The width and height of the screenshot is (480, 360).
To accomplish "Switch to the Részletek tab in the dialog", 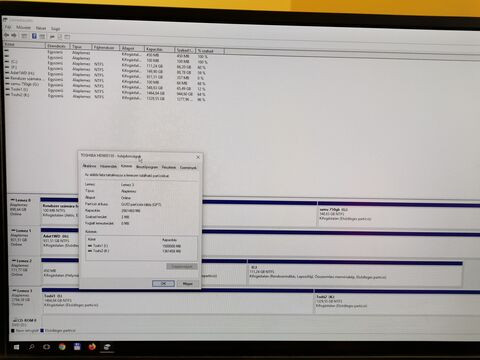I will (169, 167).
